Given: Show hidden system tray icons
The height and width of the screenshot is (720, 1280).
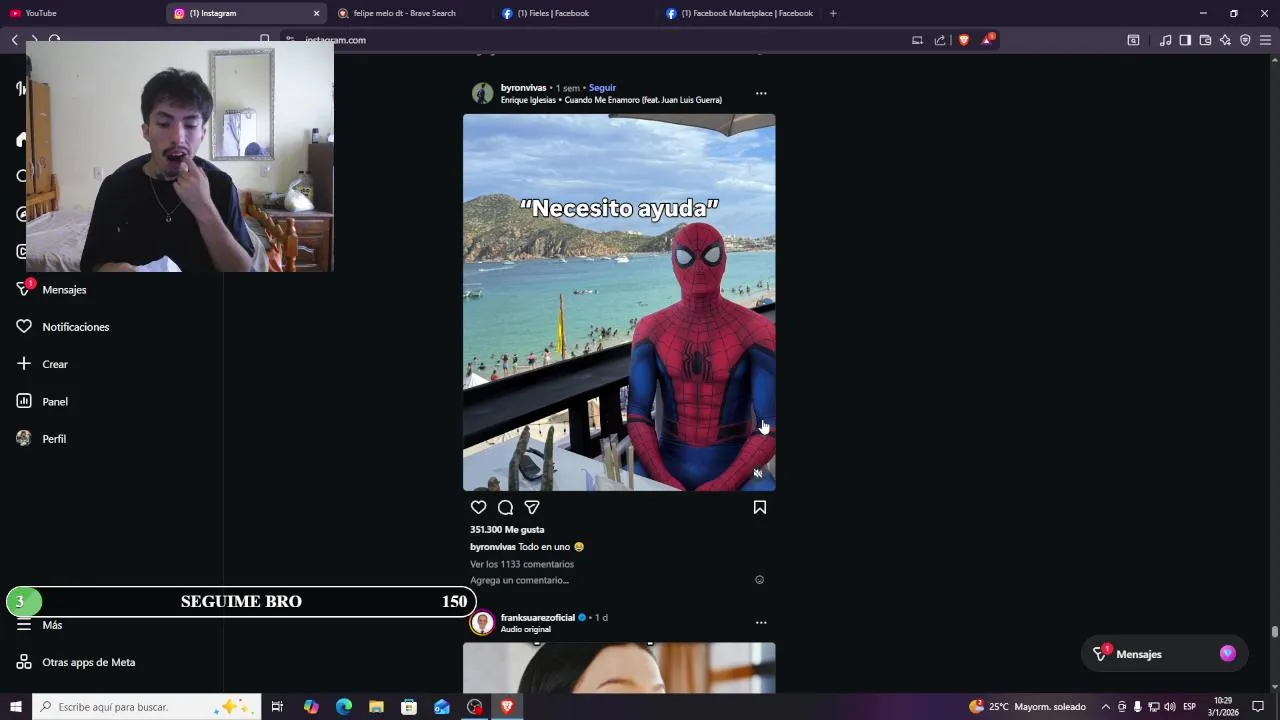Looking at the screenshot, I should coord(1105,707).
